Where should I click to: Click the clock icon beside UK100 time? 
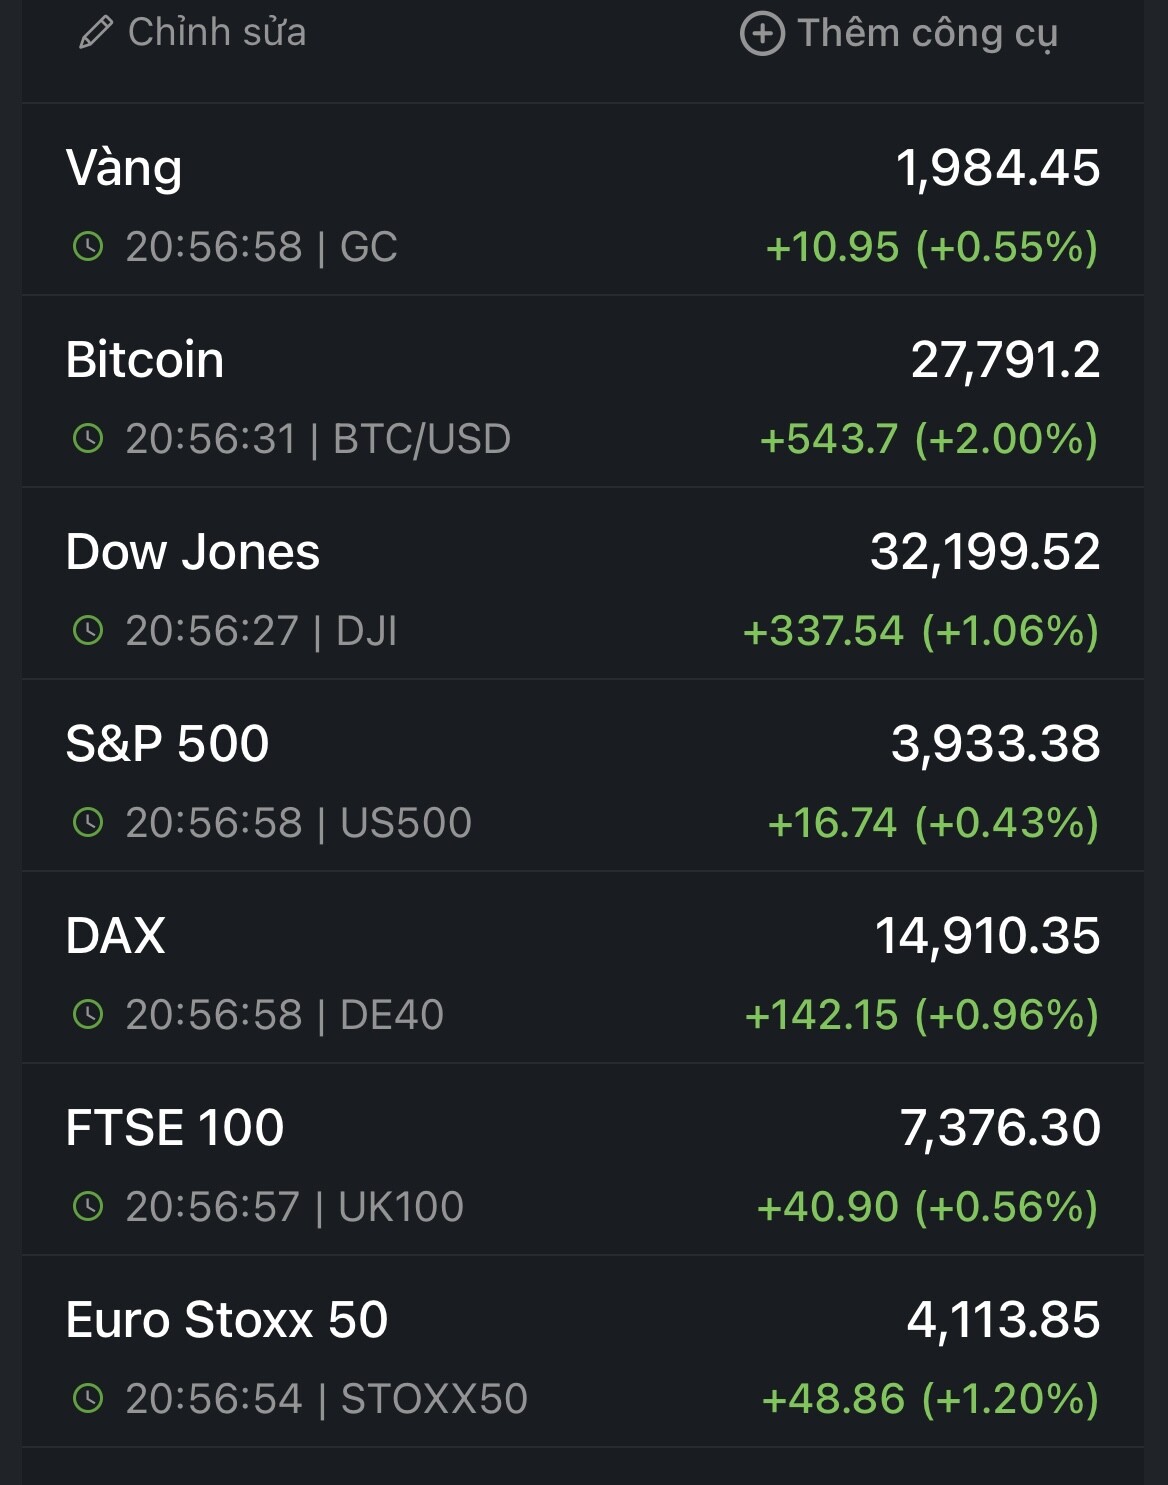[x=88, y=1206]
